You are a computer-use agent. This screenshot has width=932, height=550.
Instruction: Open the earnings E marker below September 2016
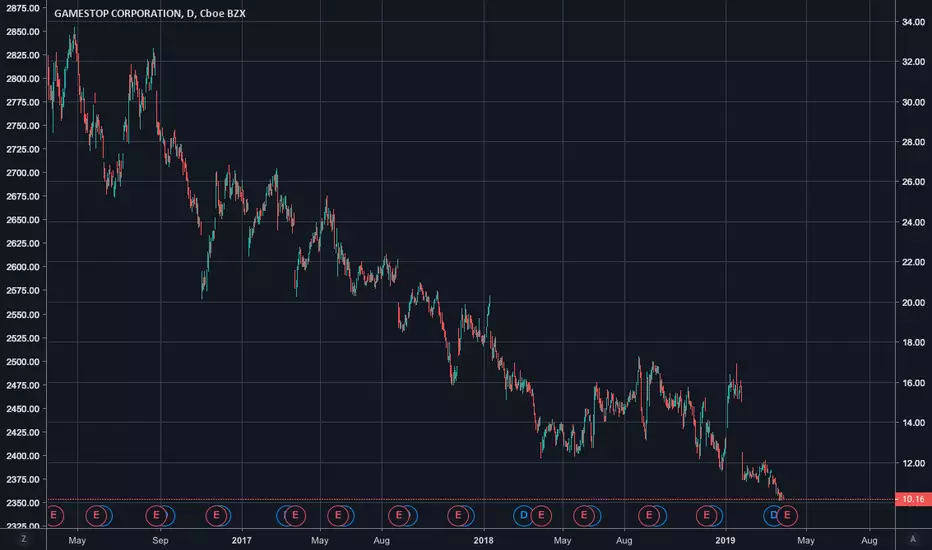[156, 515]
